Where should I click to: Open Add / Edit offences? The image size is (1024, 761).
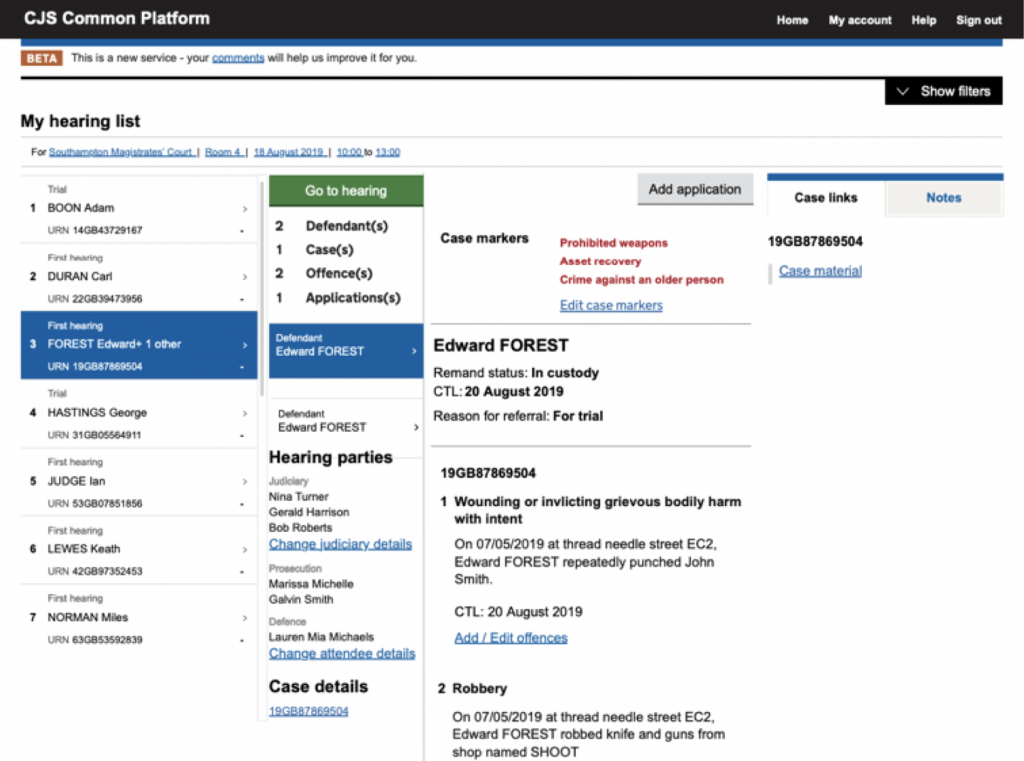click(510, 637)
